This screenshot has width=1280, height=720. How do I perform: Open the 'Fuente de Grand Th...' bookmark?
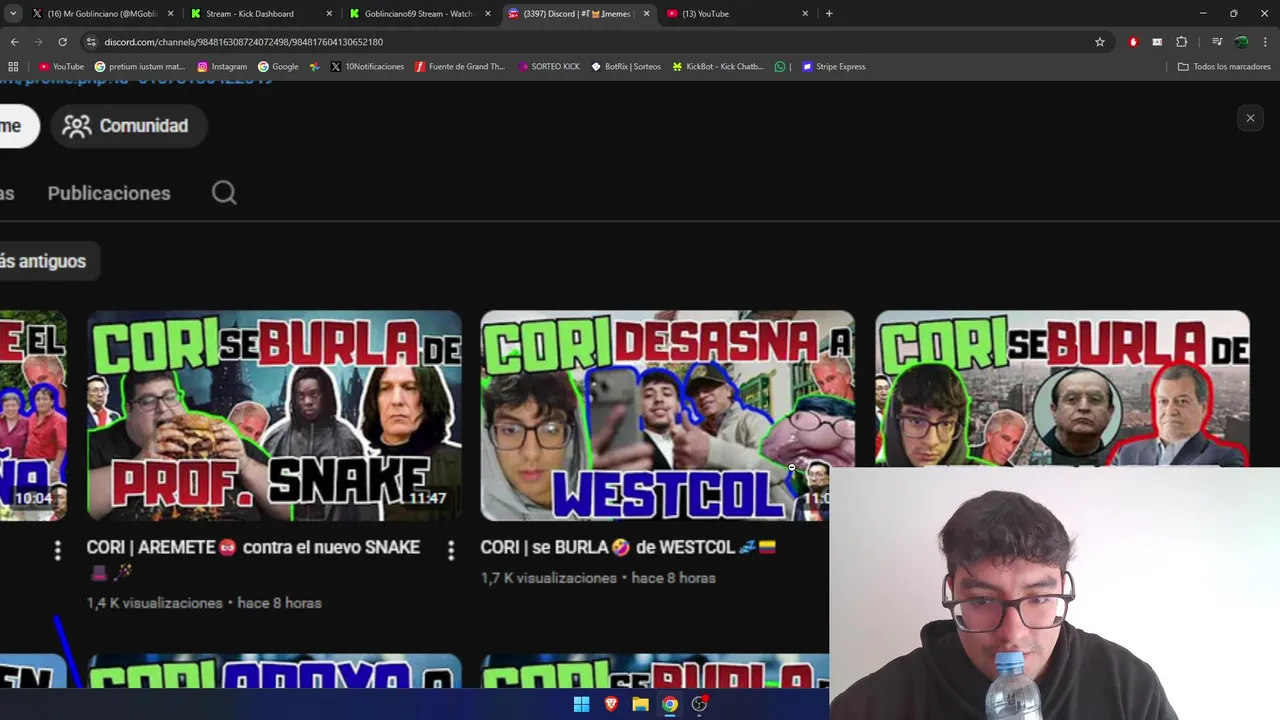[x=460, y=67]
